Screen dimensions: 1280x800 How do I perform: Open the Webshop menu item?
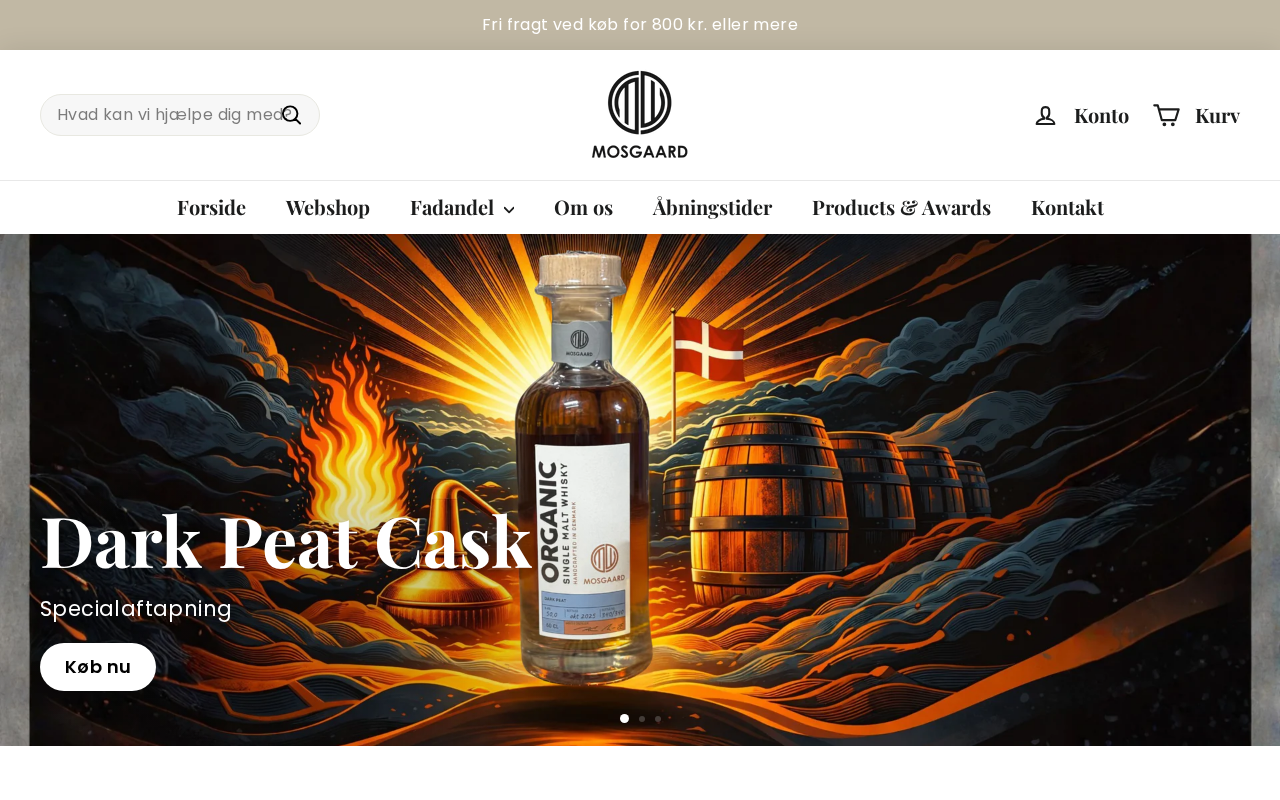click(328, 208)
